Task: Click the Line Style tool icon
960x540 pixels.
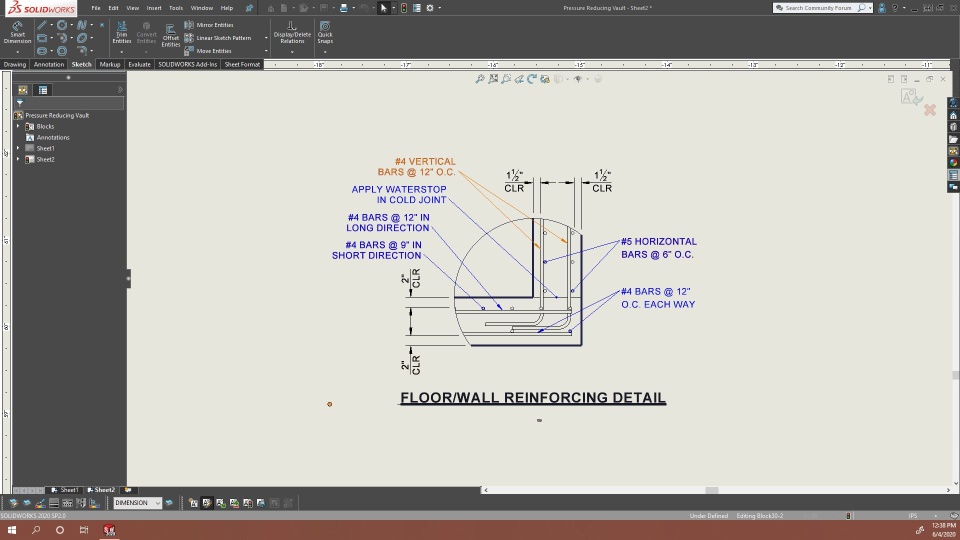Action: 67,503
